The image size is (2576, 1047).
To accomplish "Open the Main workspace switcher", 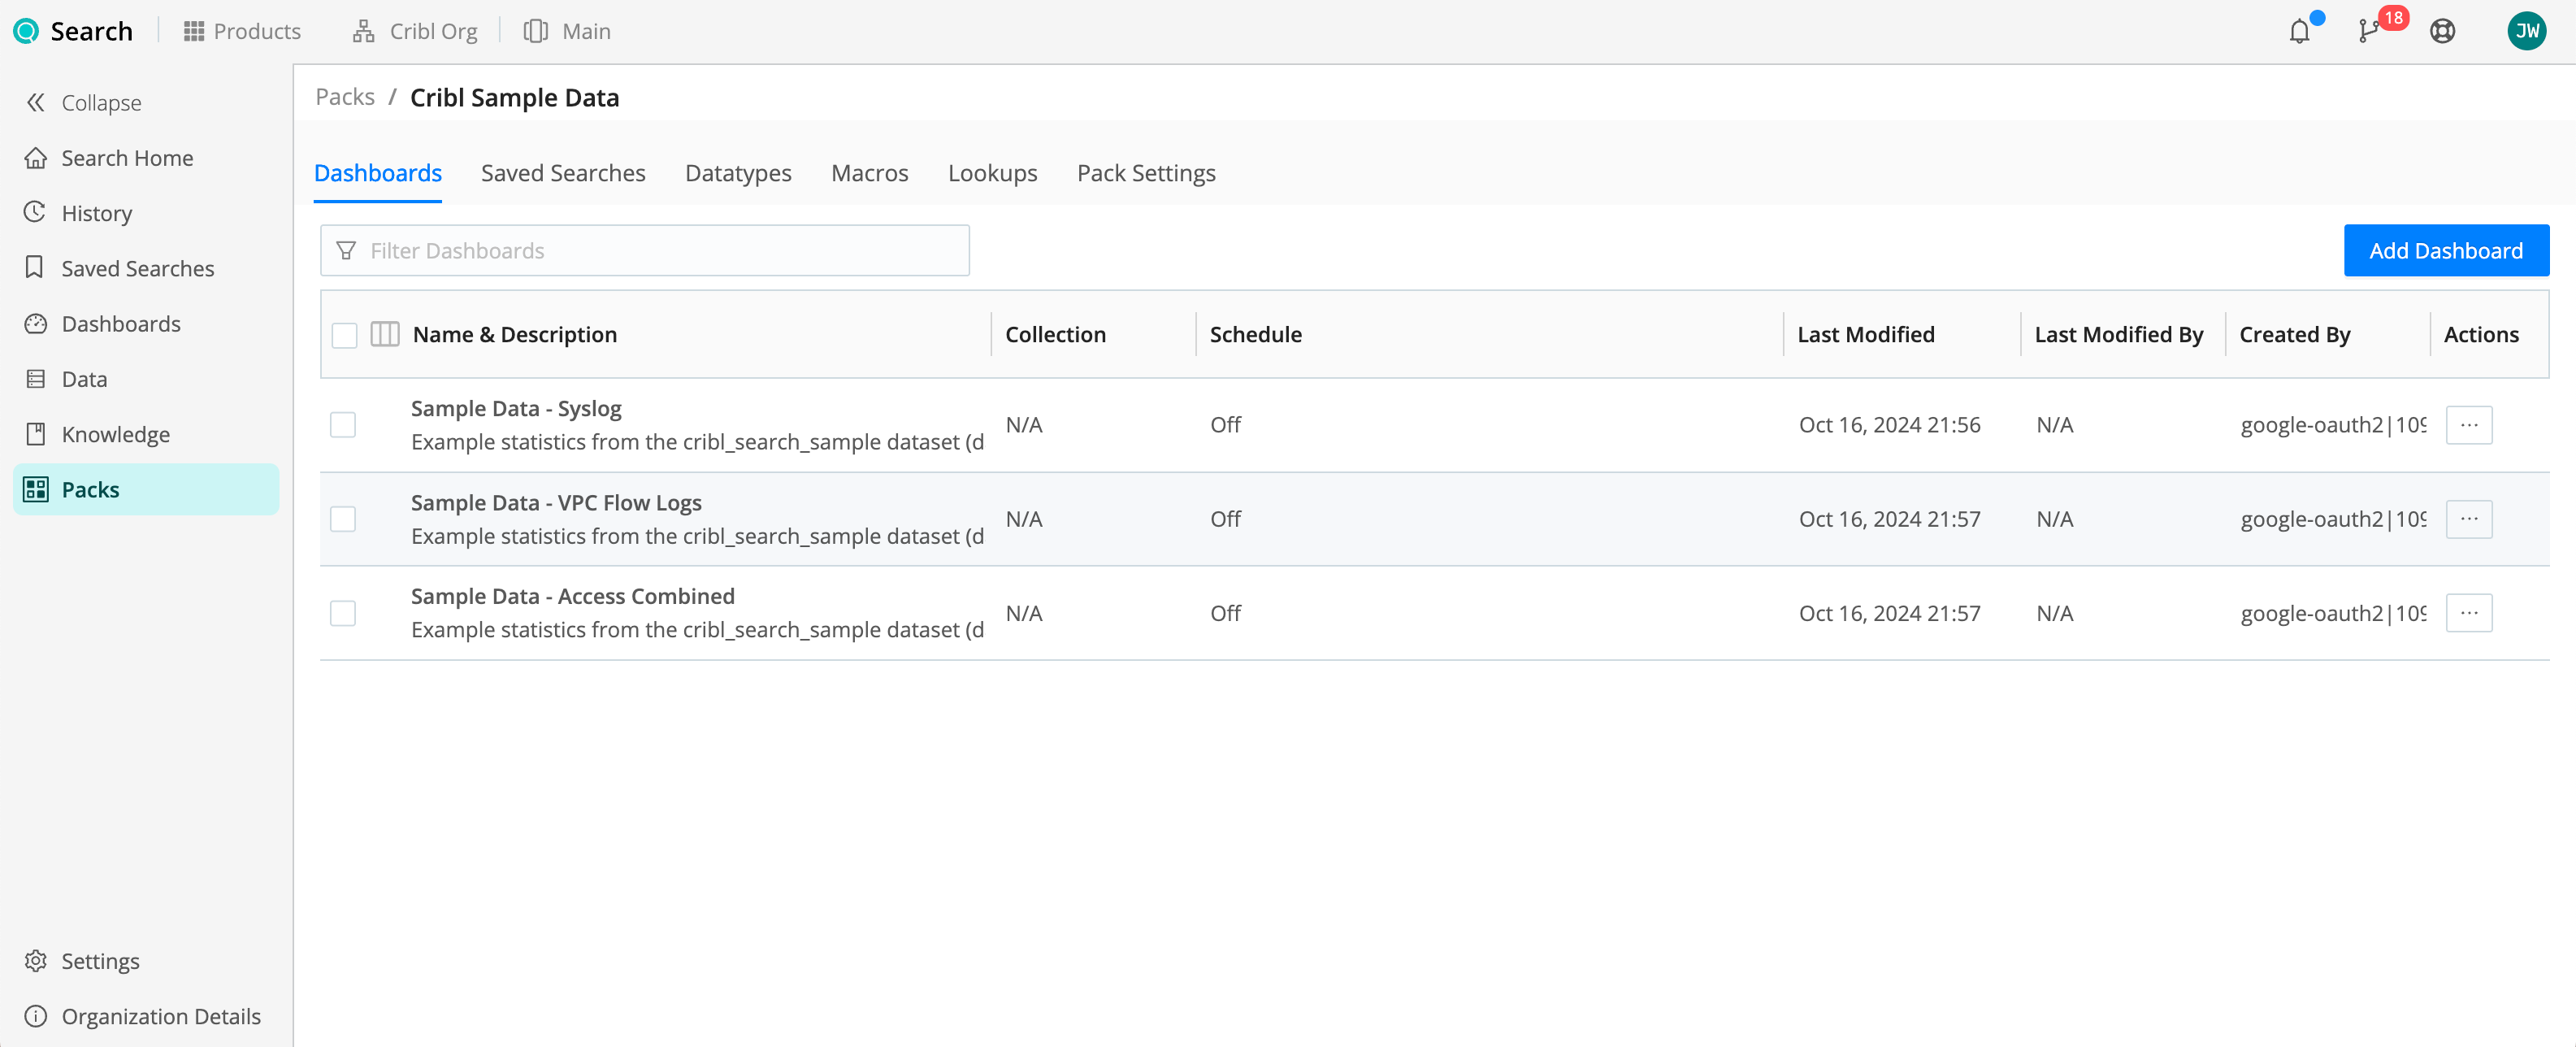I will pos(566,31).
